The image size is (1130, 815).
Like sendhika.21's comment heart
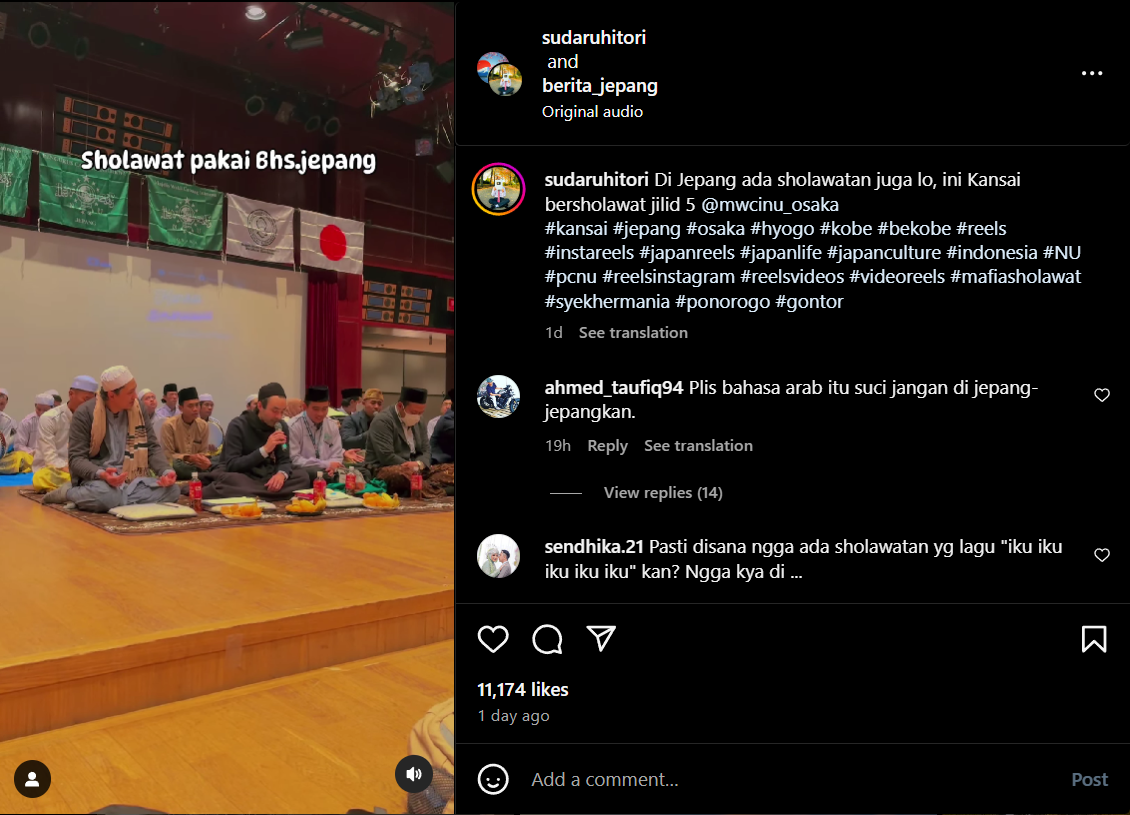(x=1102, y=555)
